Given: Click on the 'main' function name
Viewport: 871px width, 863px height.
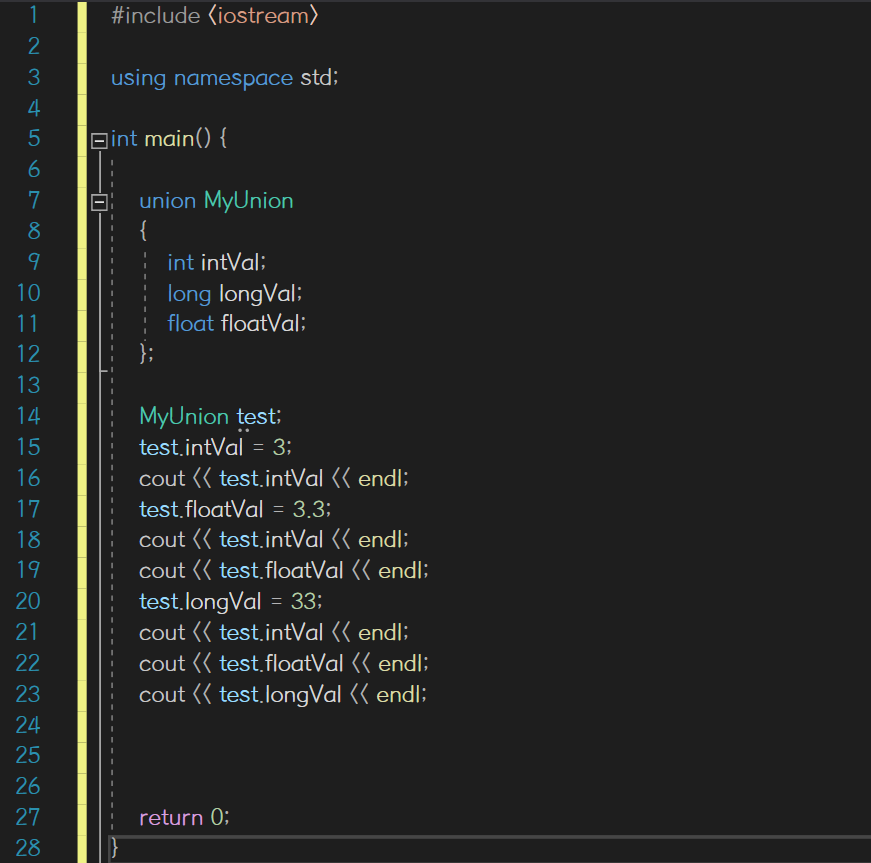Looking at the screenshot, I should 169,139.
